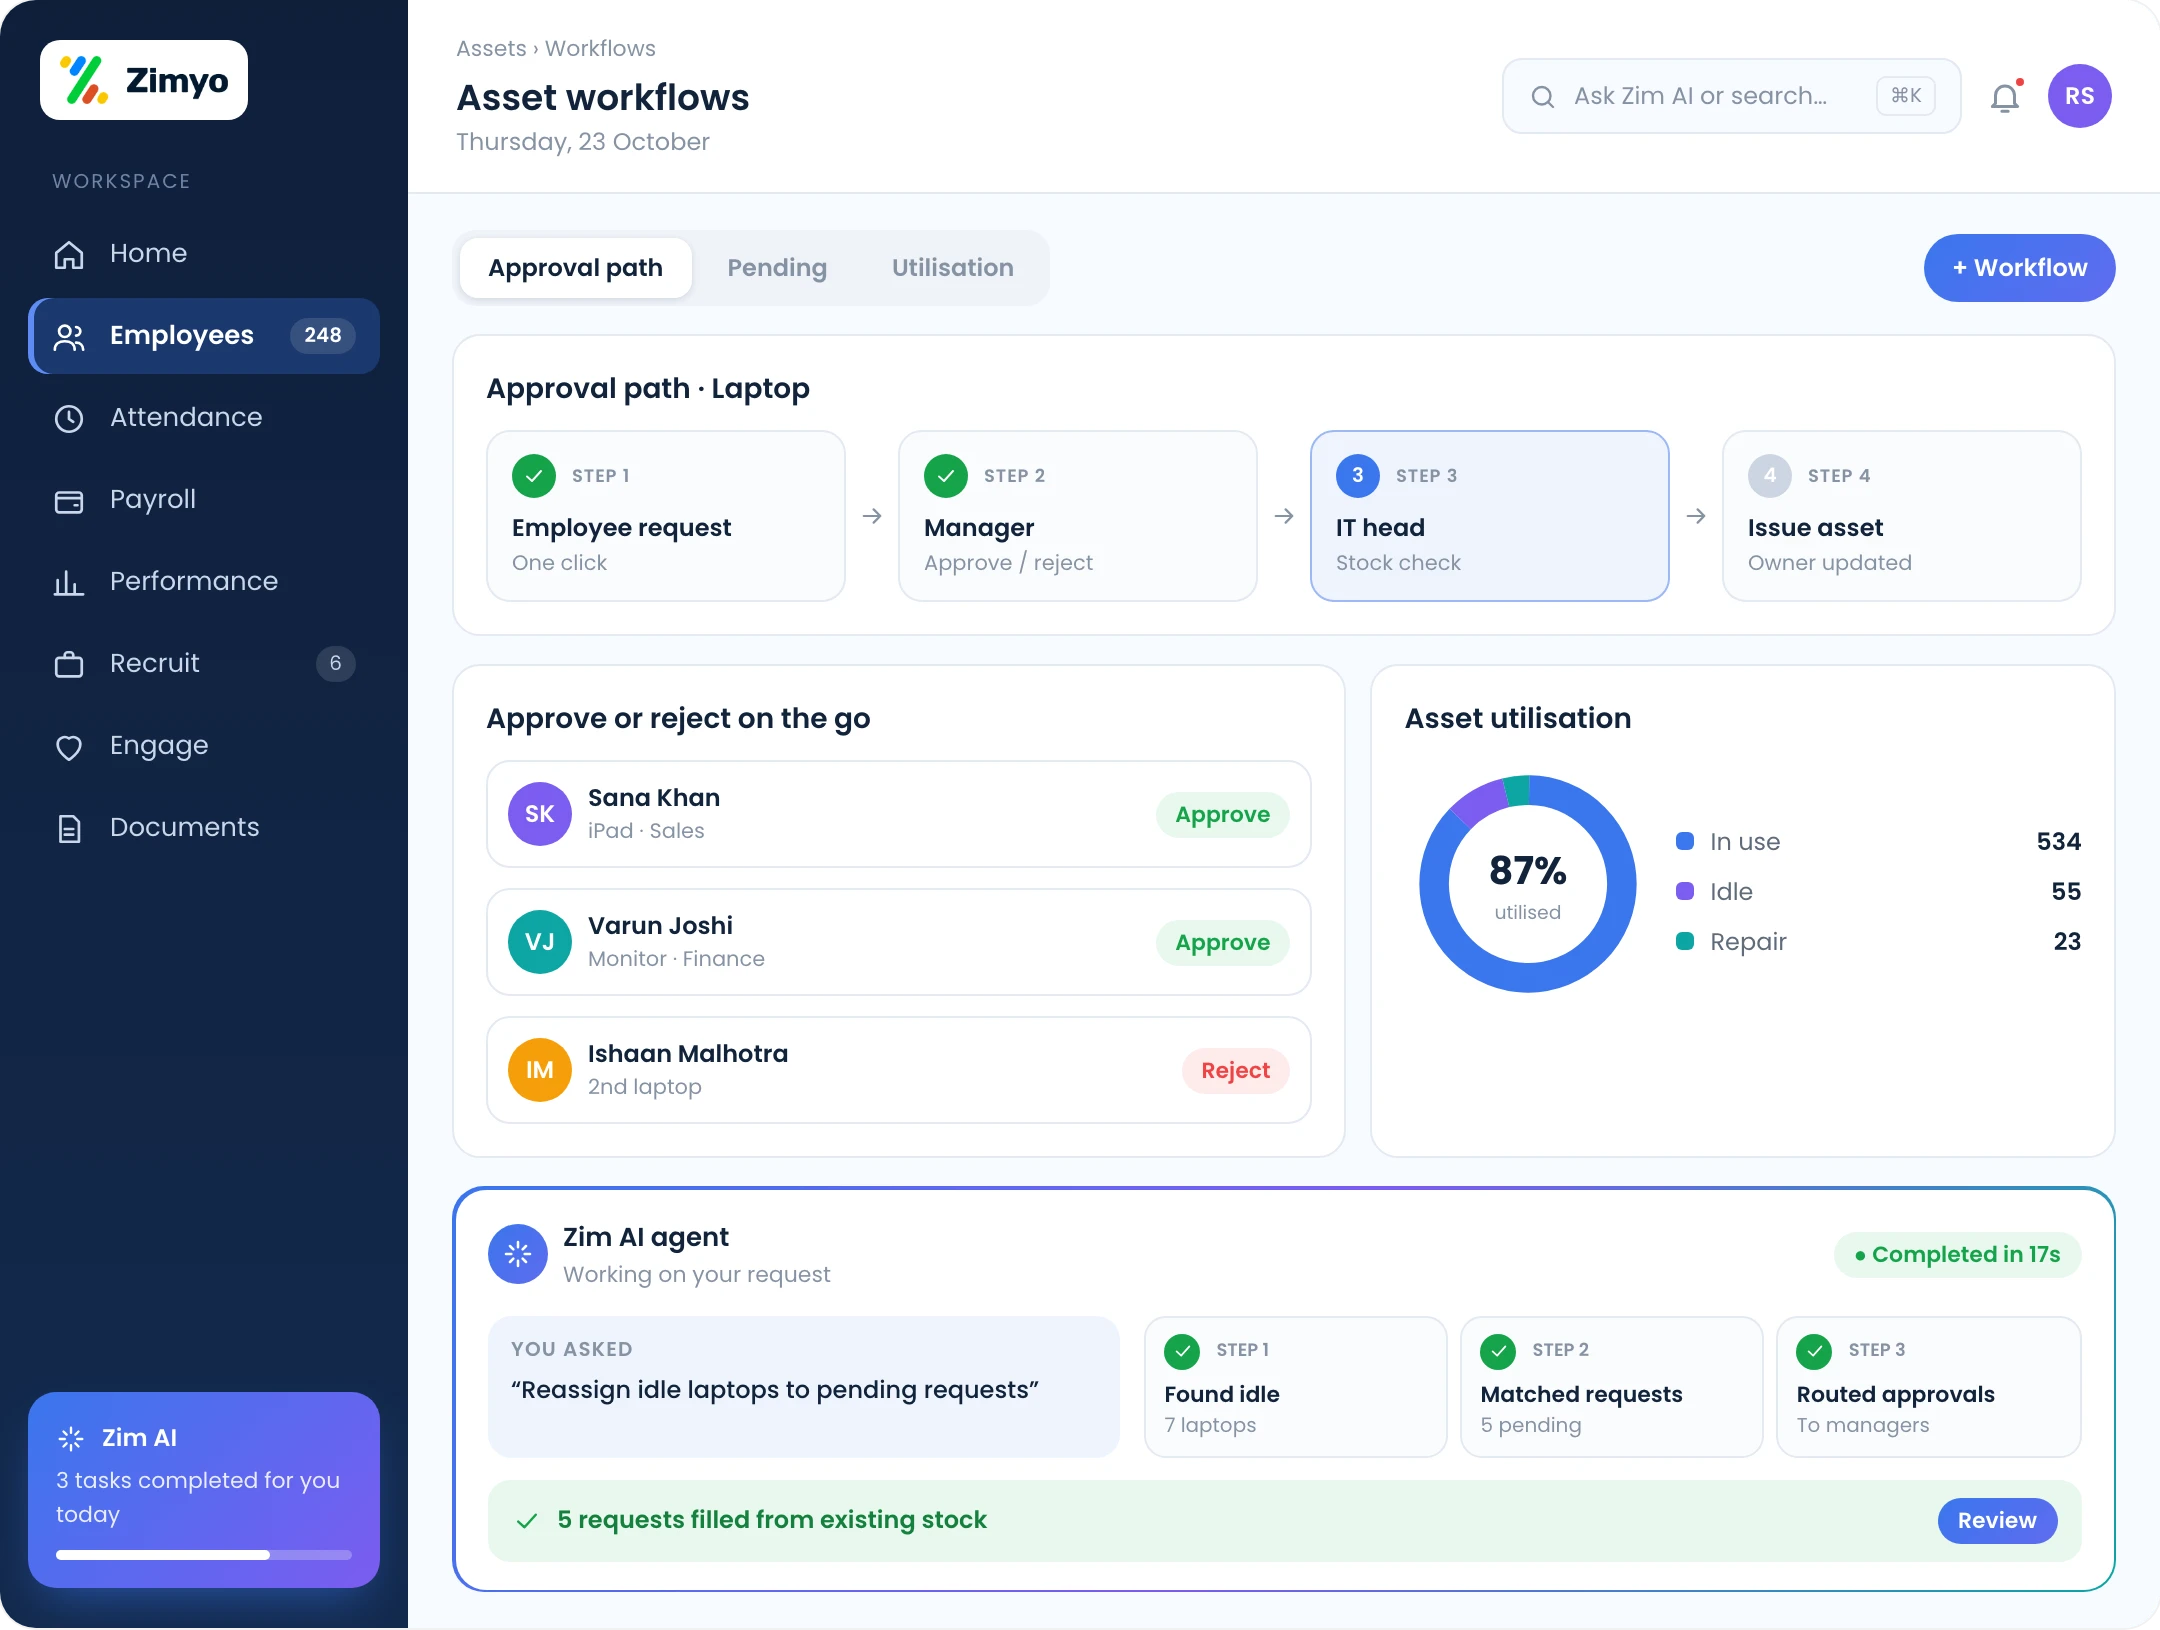
Task: Open Engage heart icon item
Action: [204, 745]
